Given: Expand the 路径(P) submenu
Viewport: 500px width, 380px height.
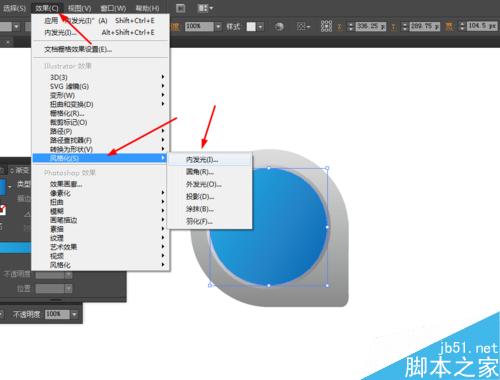Looking at the screenshot, I should tap(100, 131).
